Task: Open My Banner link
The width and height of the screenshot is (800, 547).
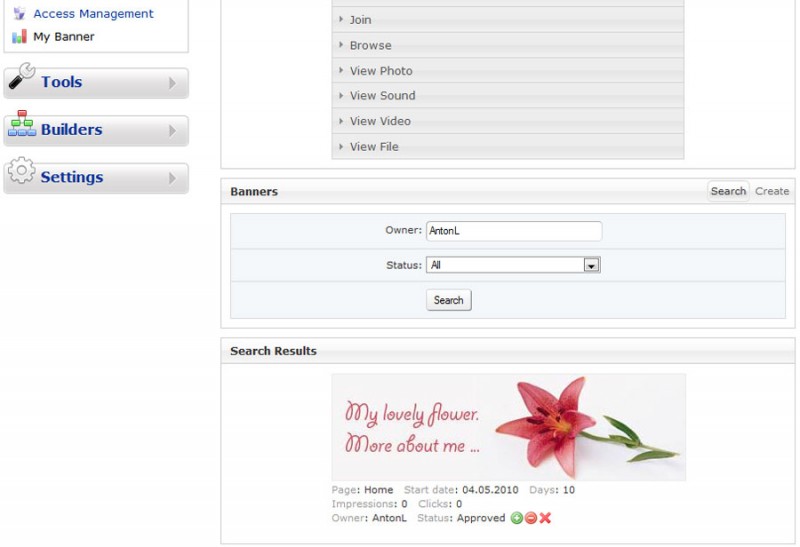Action: [64, 37]
